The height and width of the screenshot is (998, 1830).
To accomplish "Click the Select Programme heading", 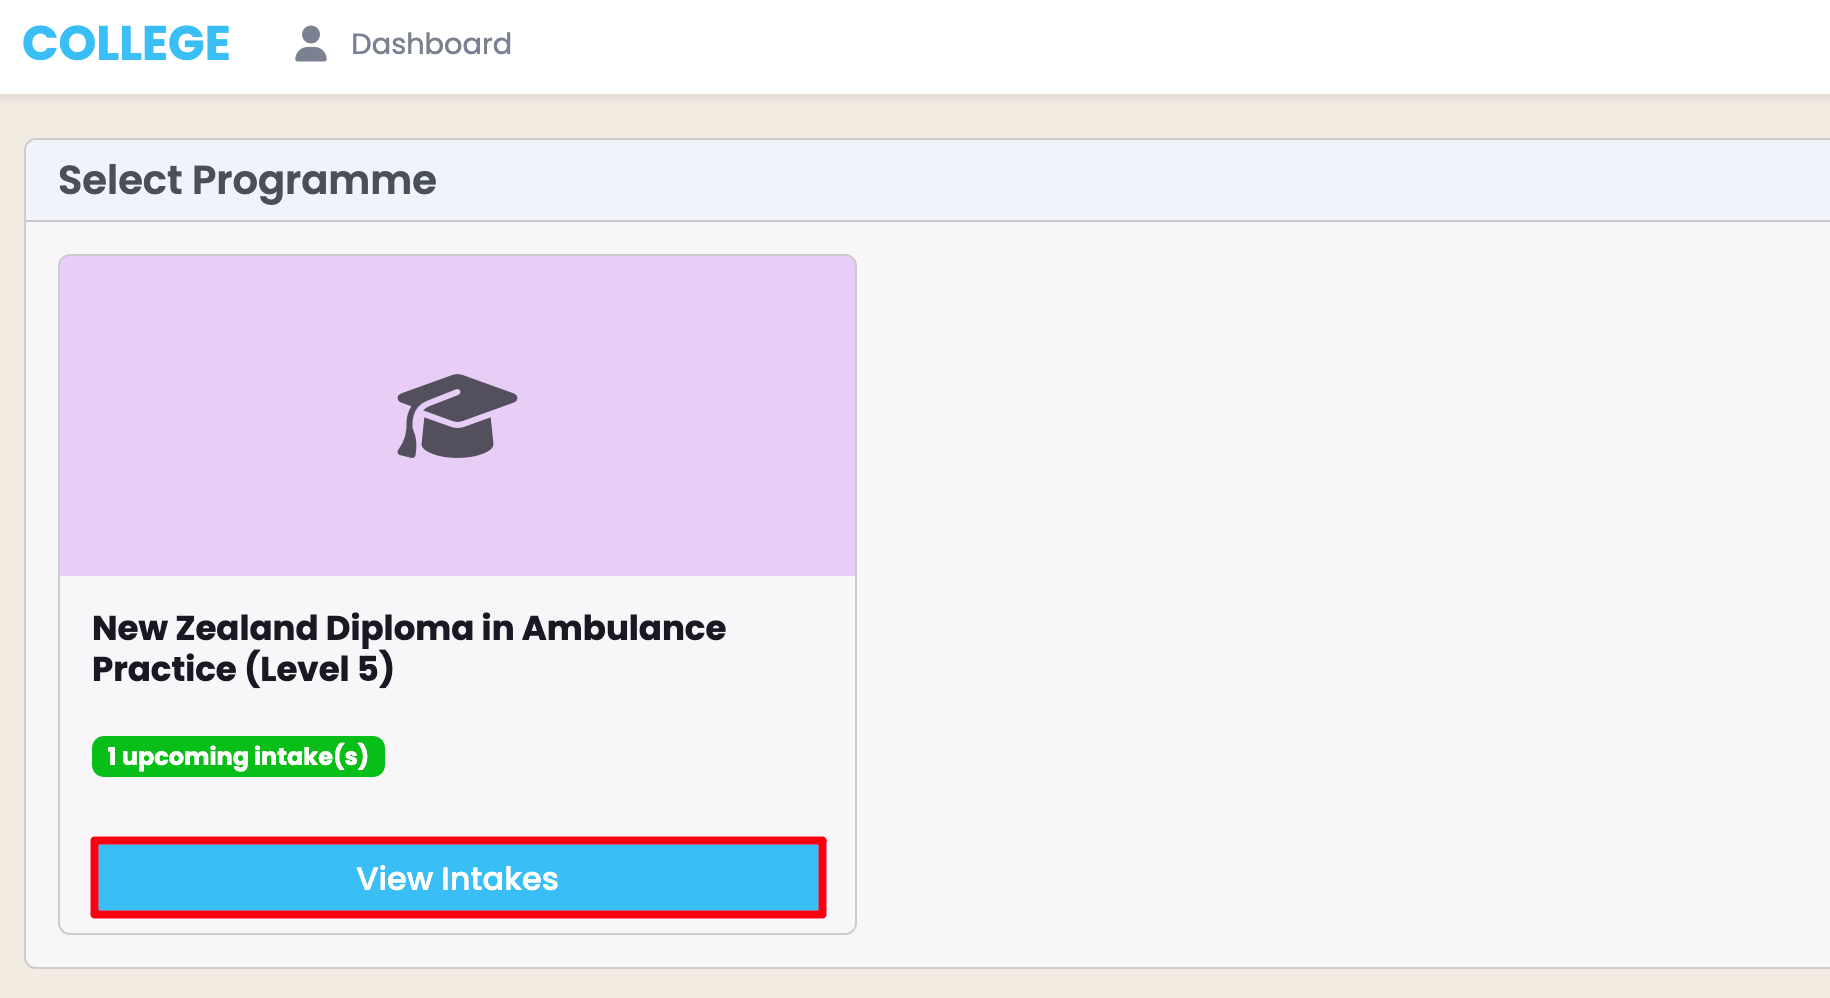I will [247, 181].
